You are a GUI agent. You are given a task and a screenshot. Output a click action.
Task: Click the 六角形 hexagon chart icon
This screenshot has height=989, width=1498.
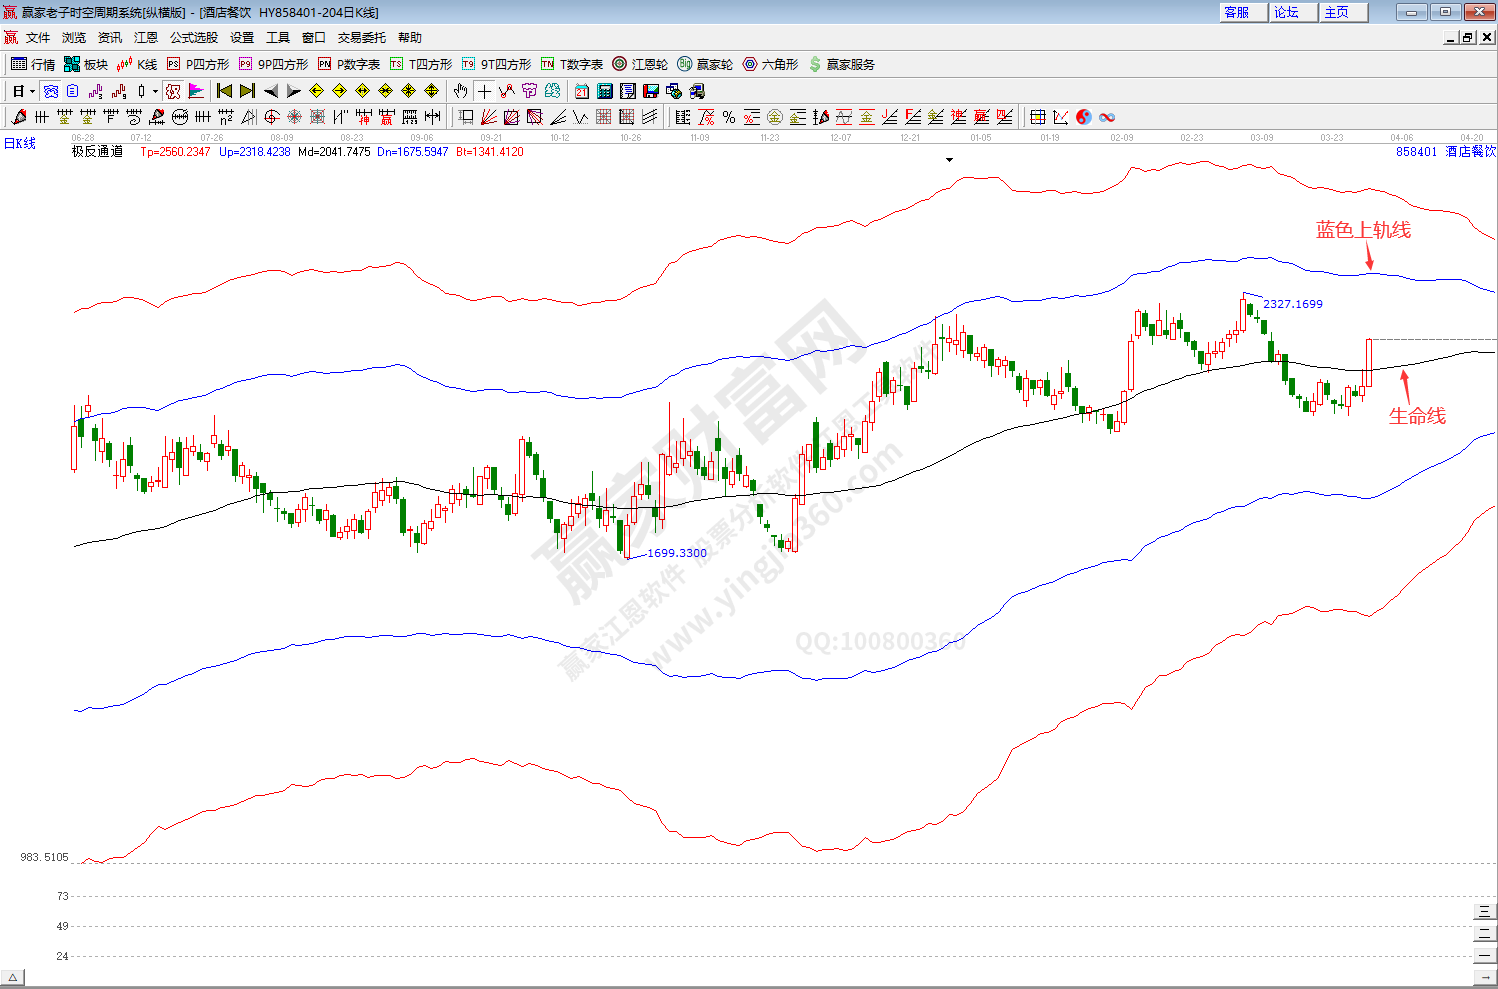(x=770, y=64)
